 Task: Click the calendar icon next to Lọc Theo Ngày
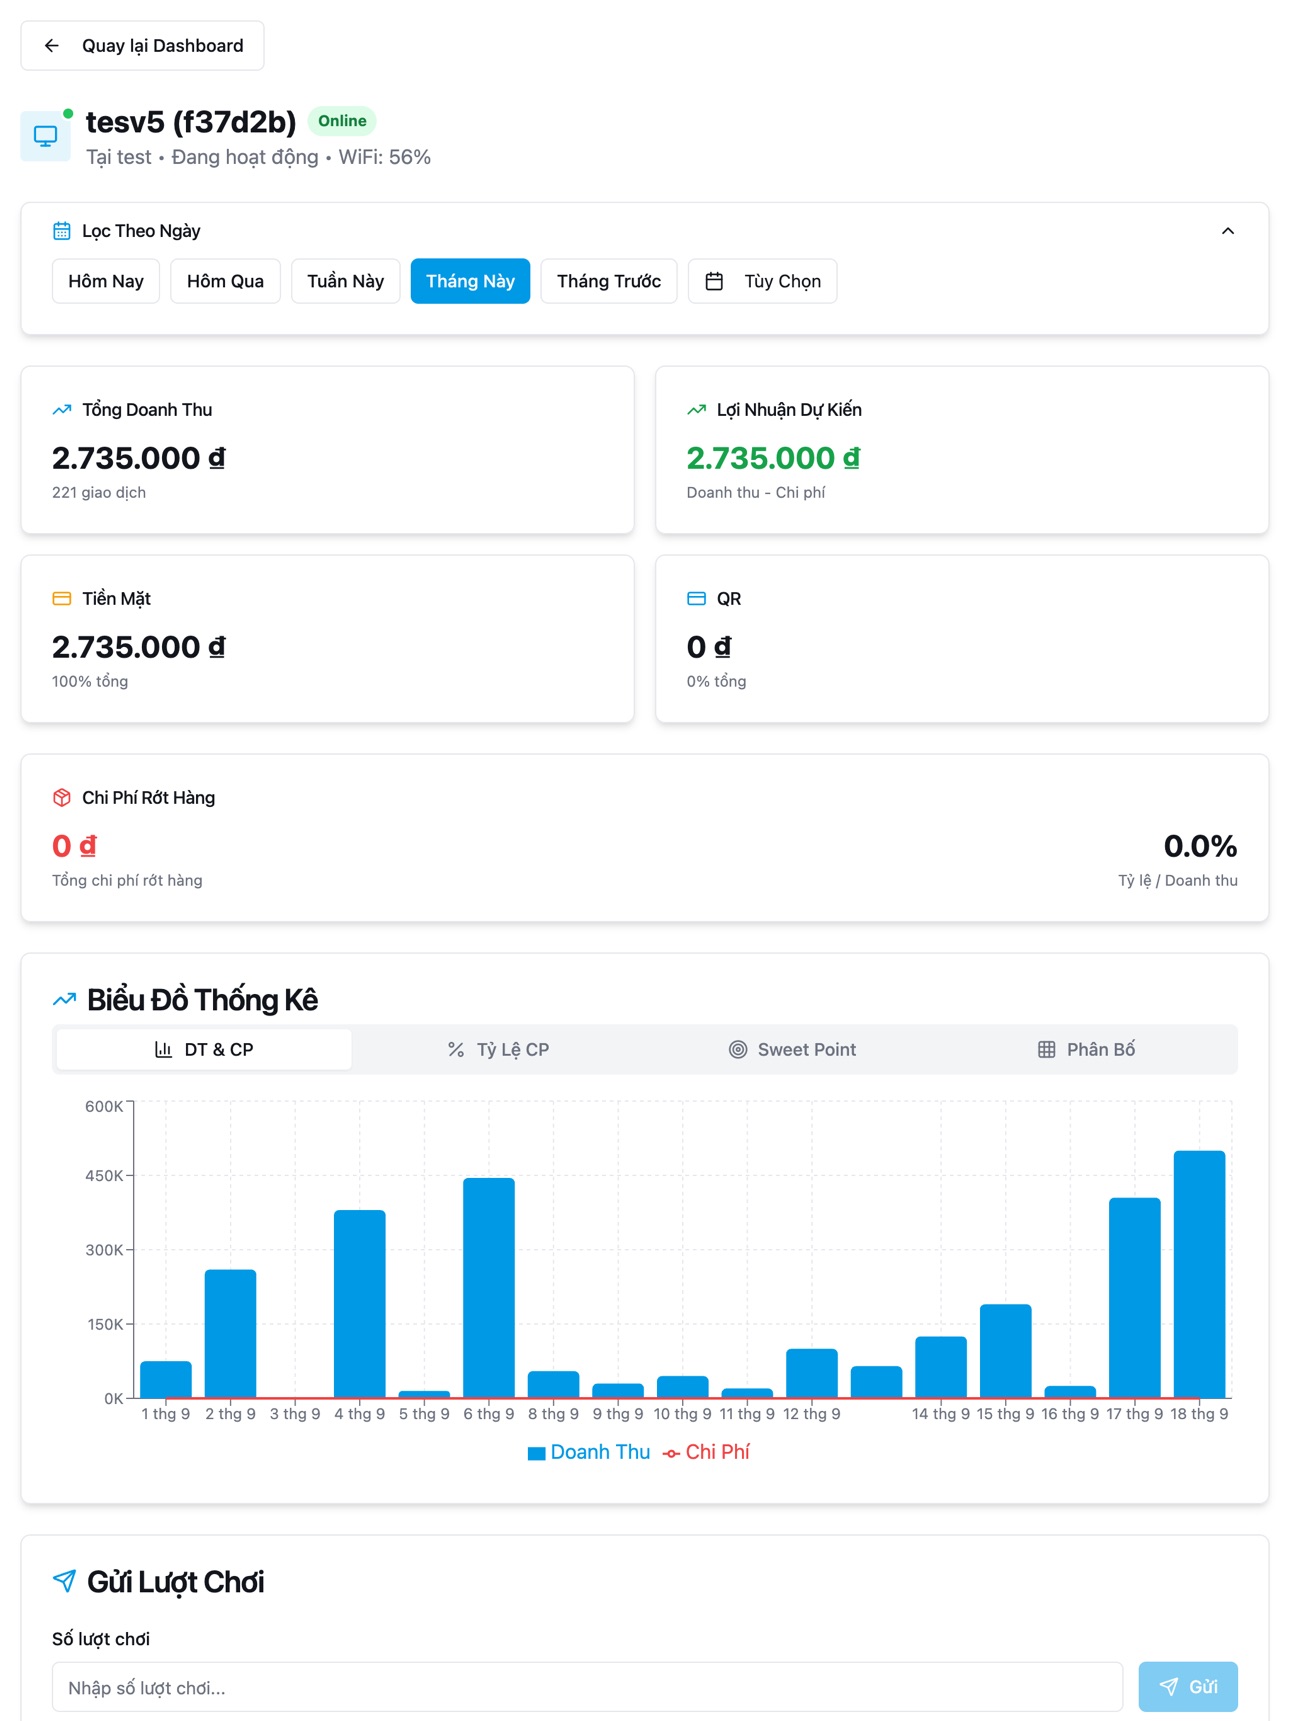click(62, 231)
